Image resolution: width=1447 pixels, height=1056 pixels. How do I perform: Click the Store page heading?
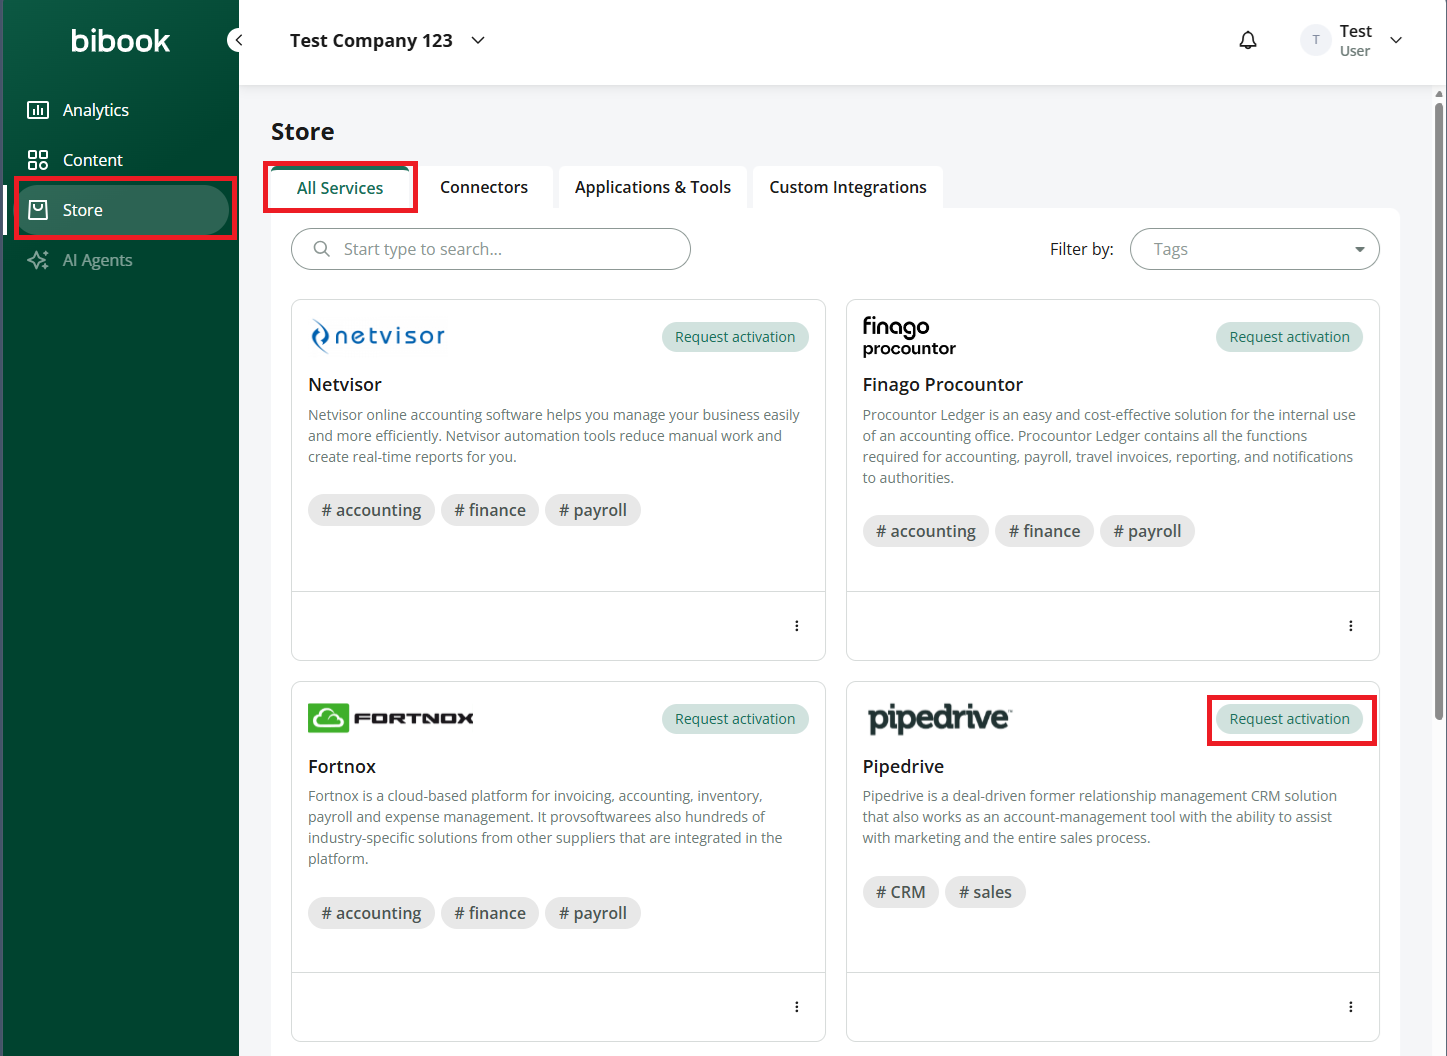[x=303, y=132]
